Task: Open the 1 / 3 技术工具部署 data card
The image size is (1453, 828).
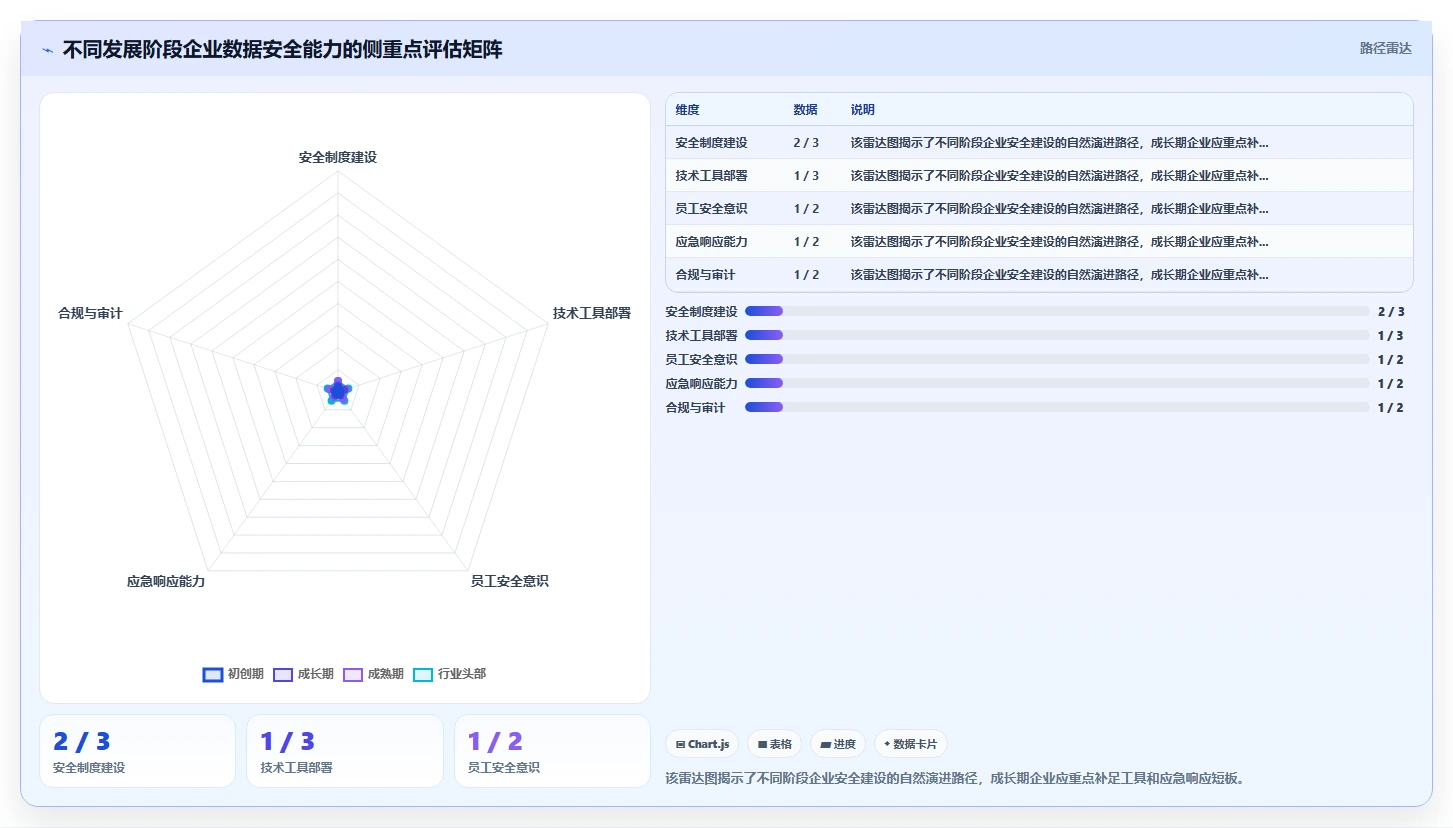Action: pyautogui.click(x=345, y=751)
